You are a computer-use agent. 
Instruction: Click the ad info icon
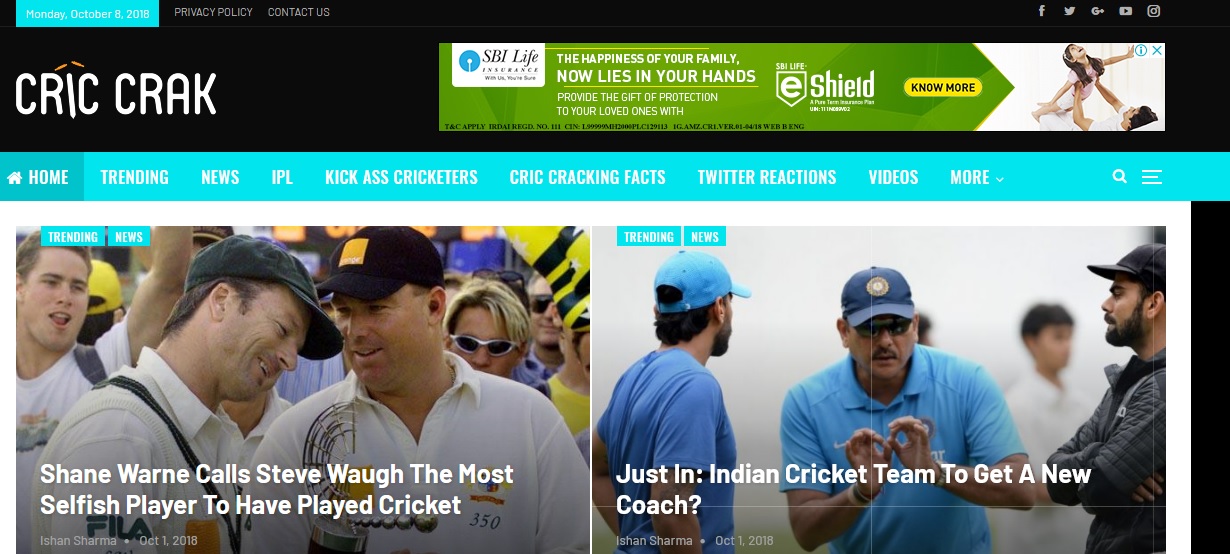1141,50
